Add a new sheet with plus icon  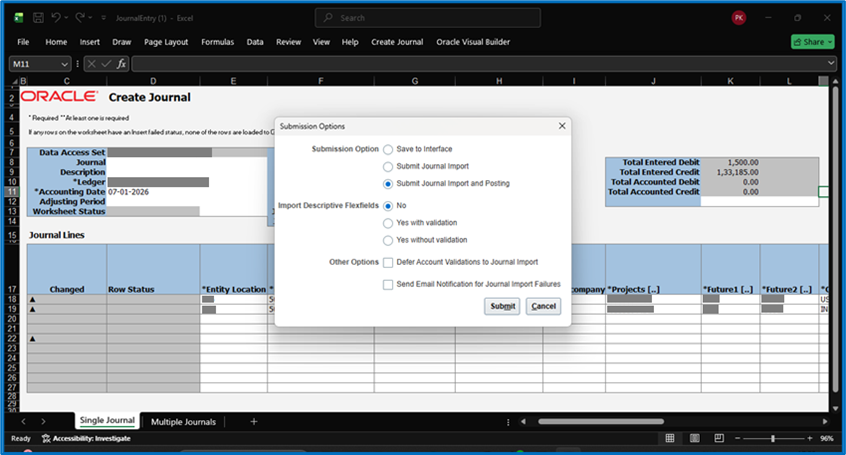pos(254,422)
